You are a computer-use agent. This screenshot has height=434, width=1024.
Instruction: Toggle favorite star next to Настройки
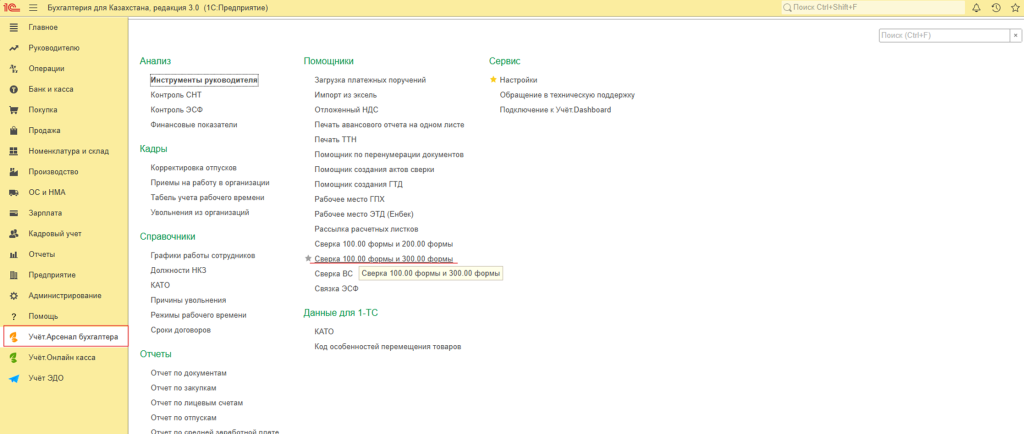point(493,79)
